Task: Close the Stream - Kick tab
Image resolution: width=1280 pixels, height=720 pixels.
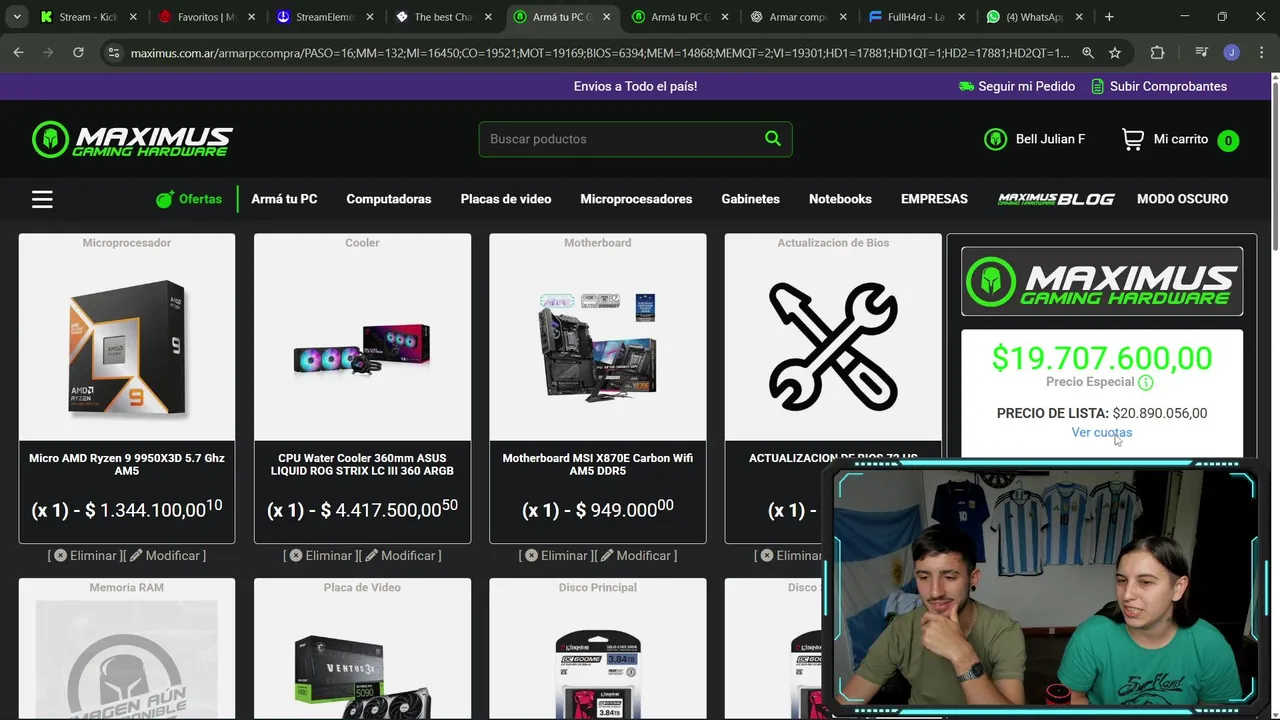Action: click(x=133, y=17)
